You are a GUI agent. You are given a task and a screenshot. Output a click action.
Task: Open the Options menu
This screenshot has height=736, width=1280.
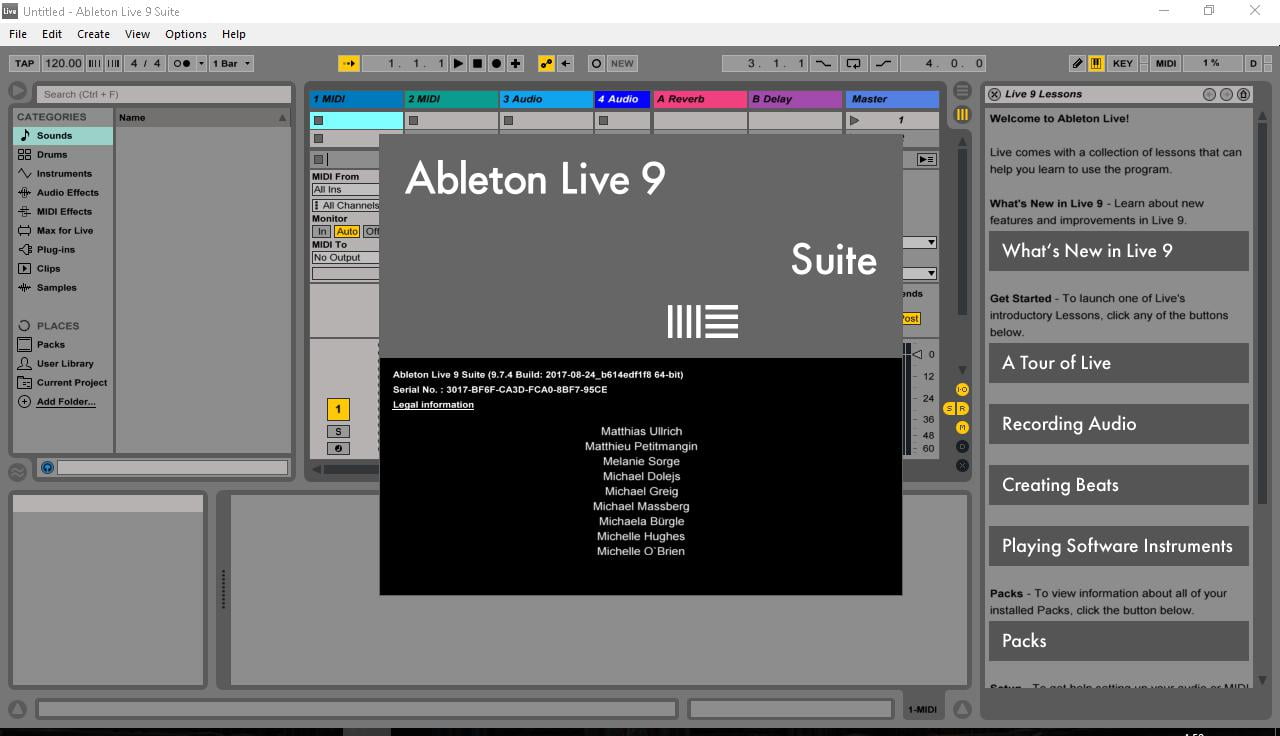[x=186, y=34]
